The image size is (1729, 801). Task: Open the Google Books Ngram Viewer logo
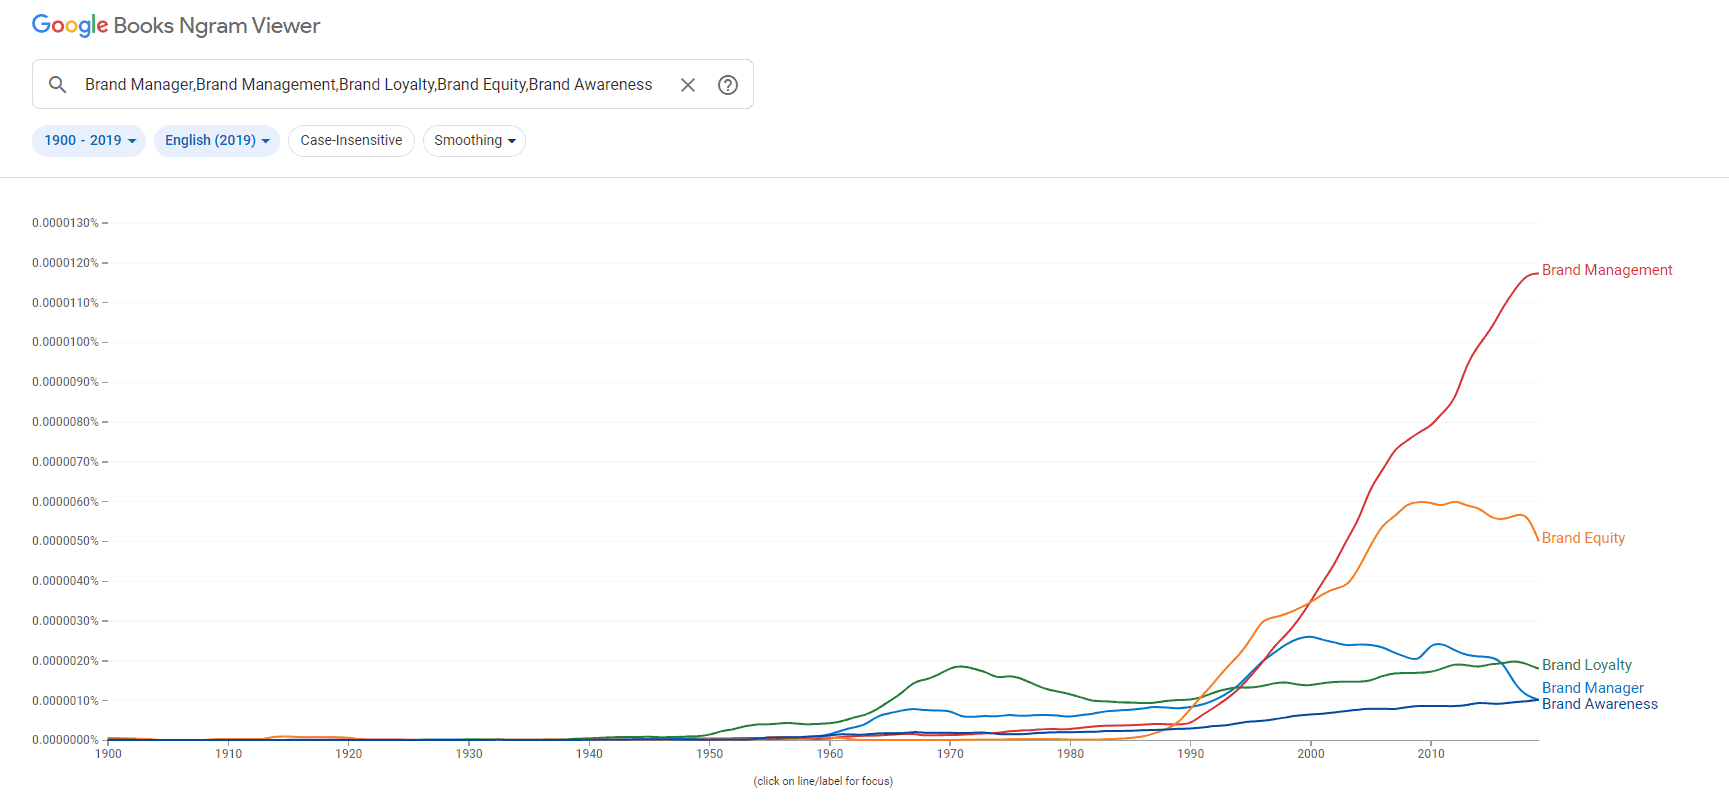coord(176,25)
